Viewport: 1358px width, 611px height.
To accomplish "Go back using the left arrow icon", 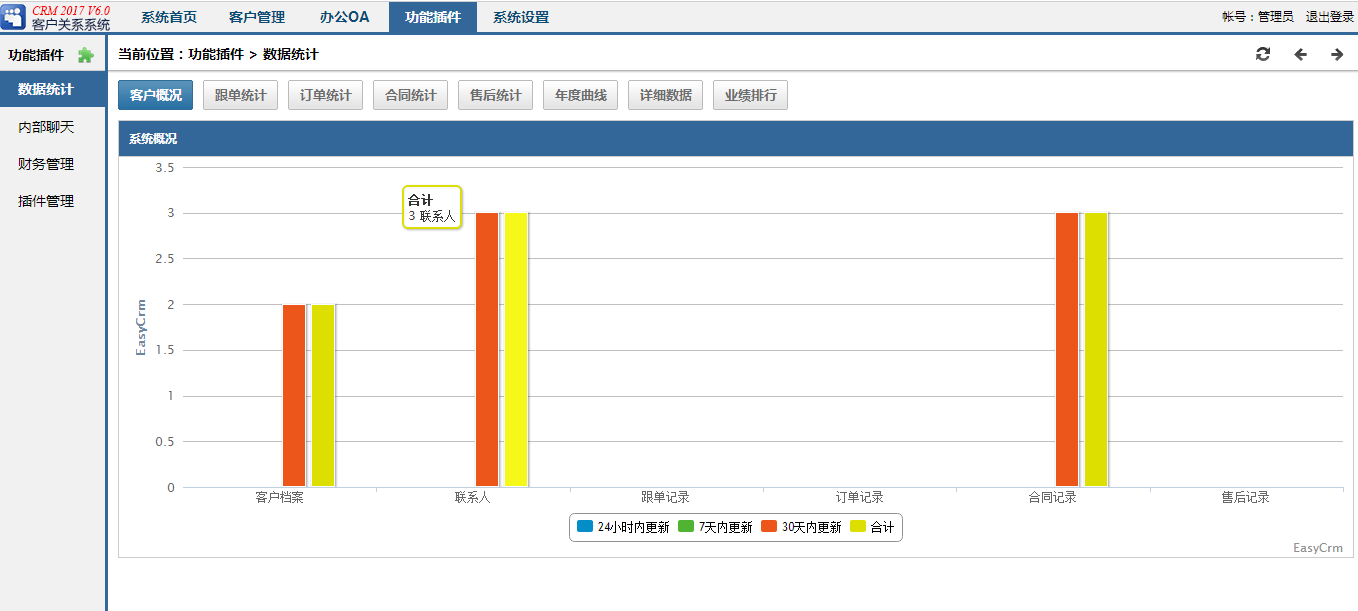I will coord(1300,54).
